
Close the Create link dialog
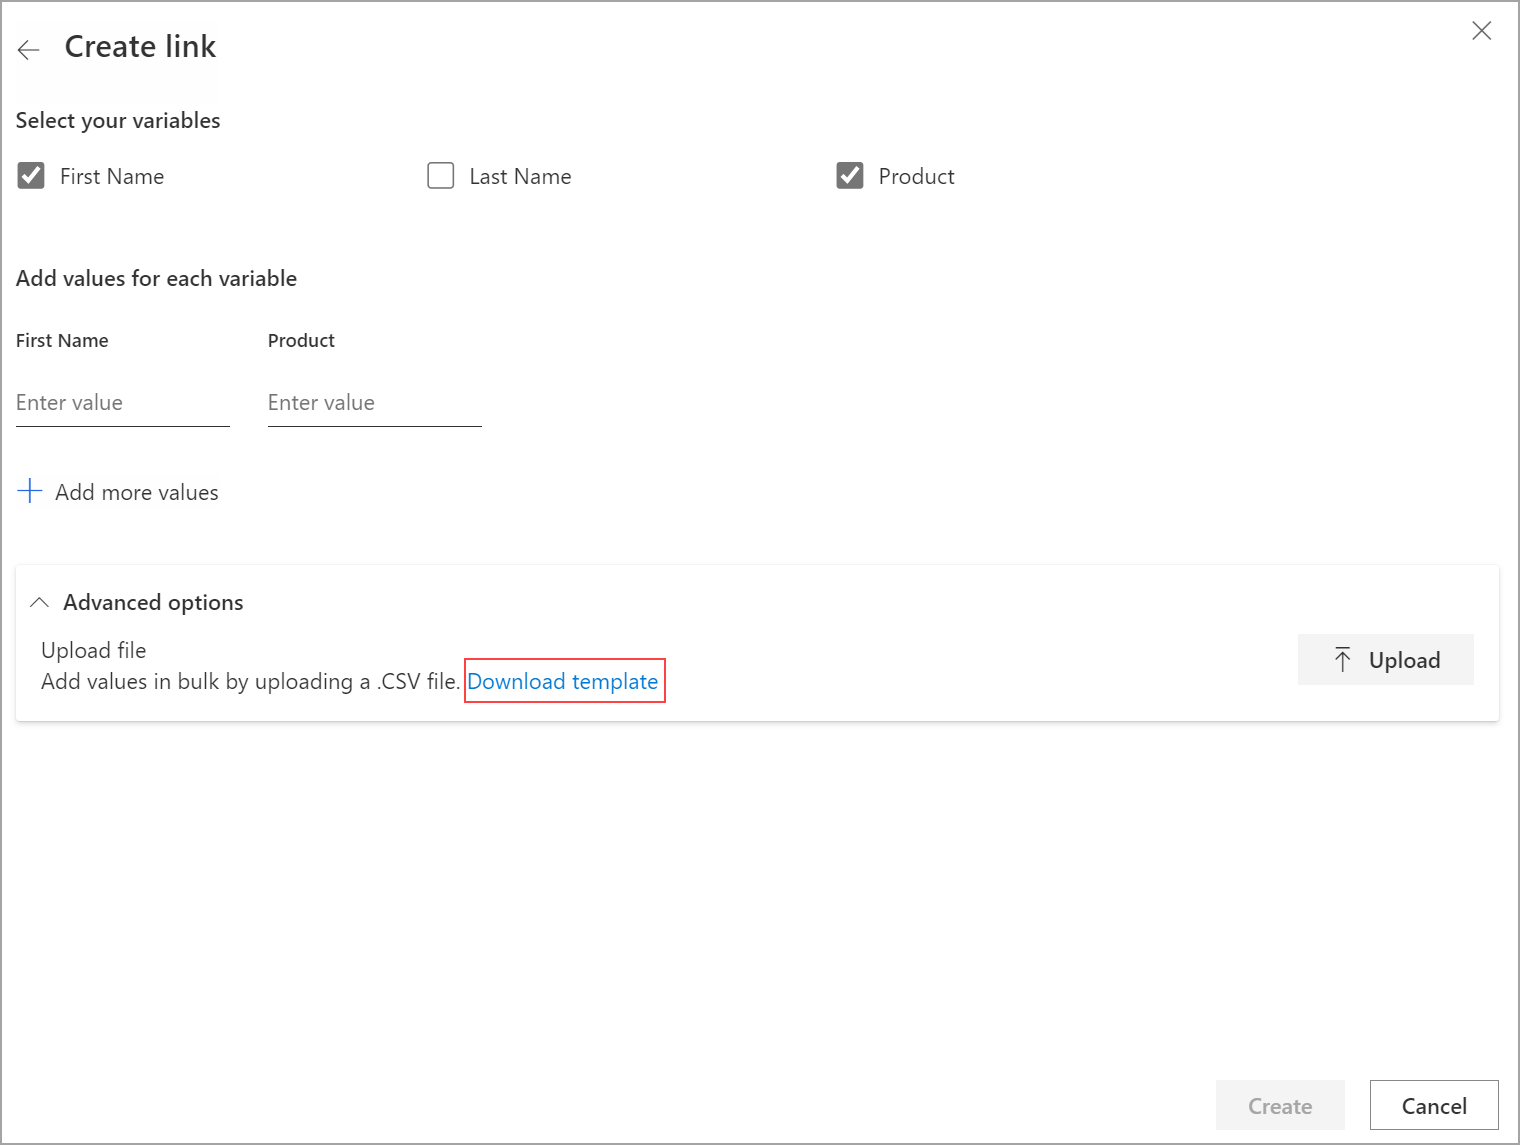tap(1481, 31)
